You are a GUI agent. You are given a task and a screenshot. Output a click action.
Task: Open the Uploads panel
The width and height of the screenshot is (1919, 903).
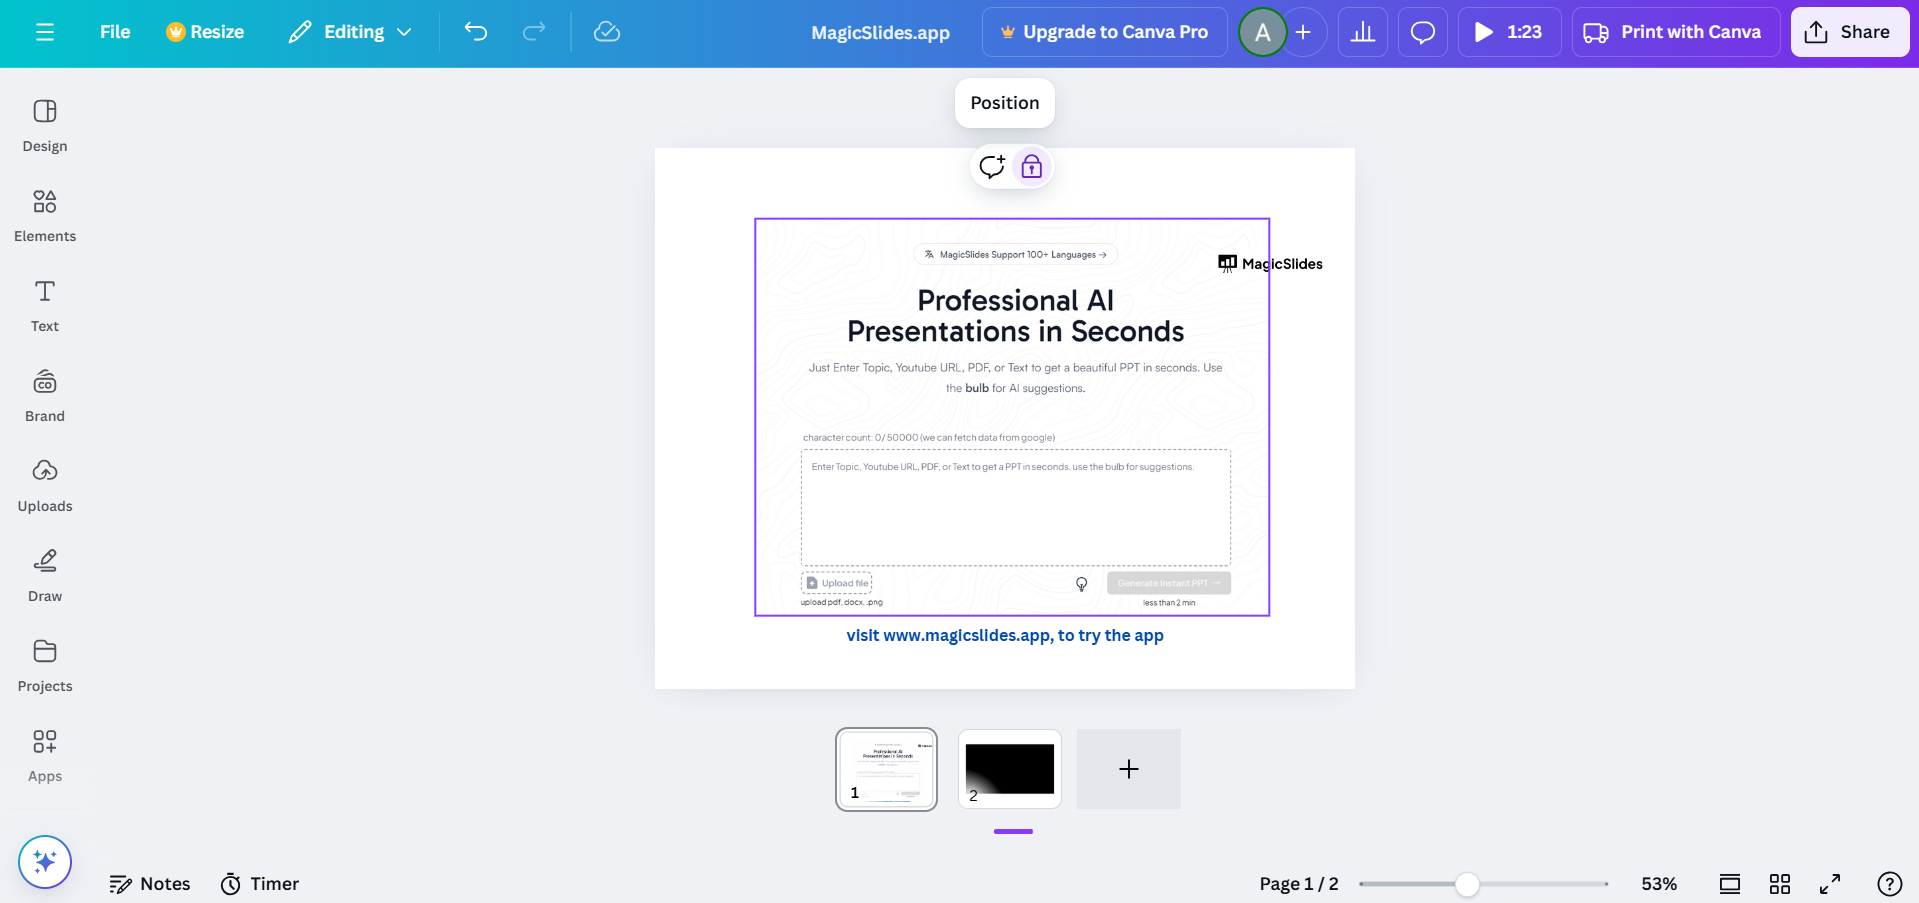click(x=45, y=486)
